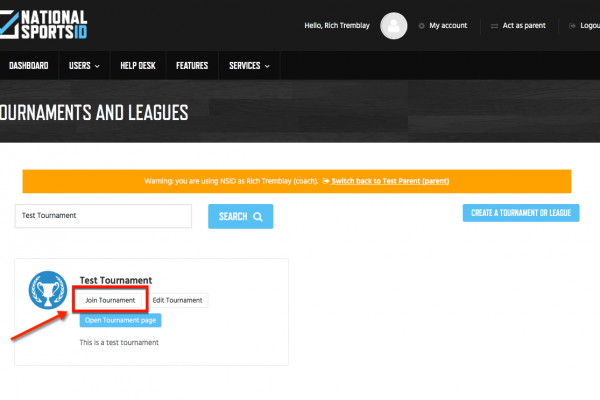Click the Logout arrow icon
This screenshot has height=400, width=600.
click(x=572, y=26)
